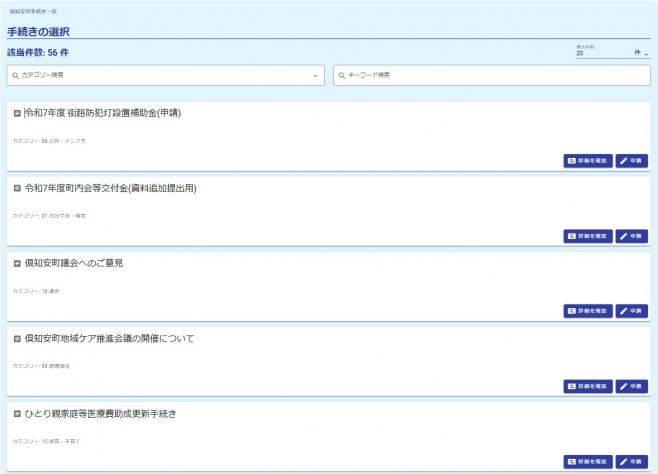Click the document icon beside 令和7年度 街路防犯灯設置補助金(申請)

(17, 113)
